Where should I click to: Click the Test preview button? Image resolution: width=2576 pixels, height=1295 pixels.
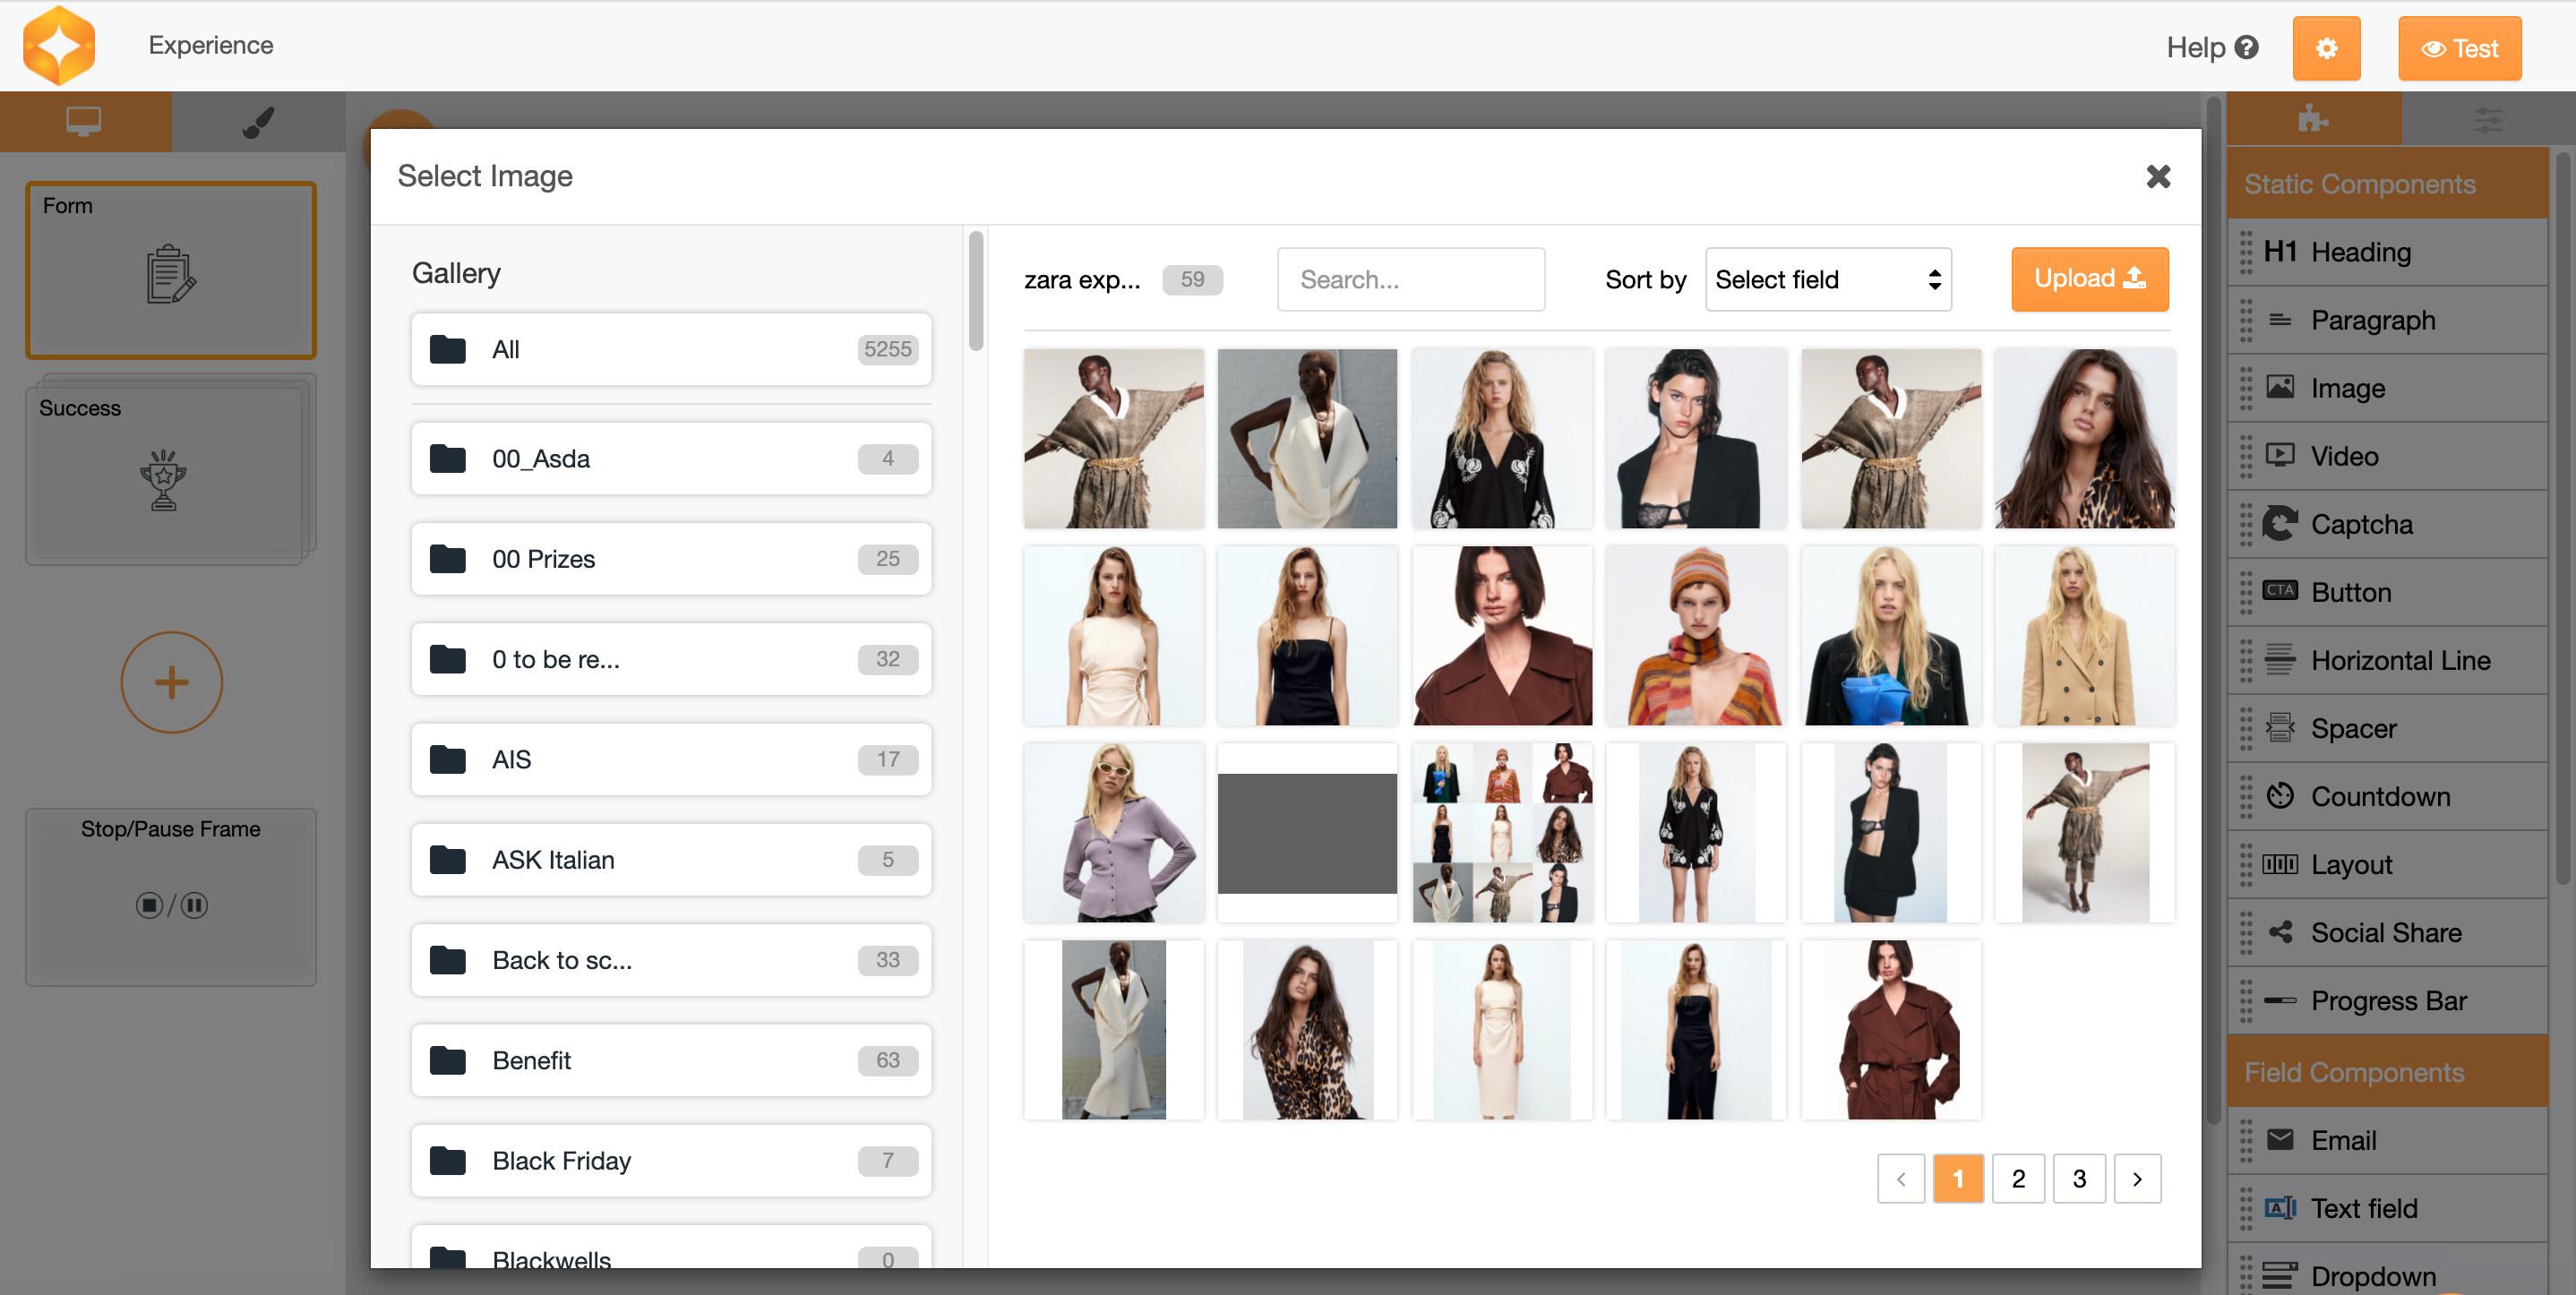pos(2459,48)
